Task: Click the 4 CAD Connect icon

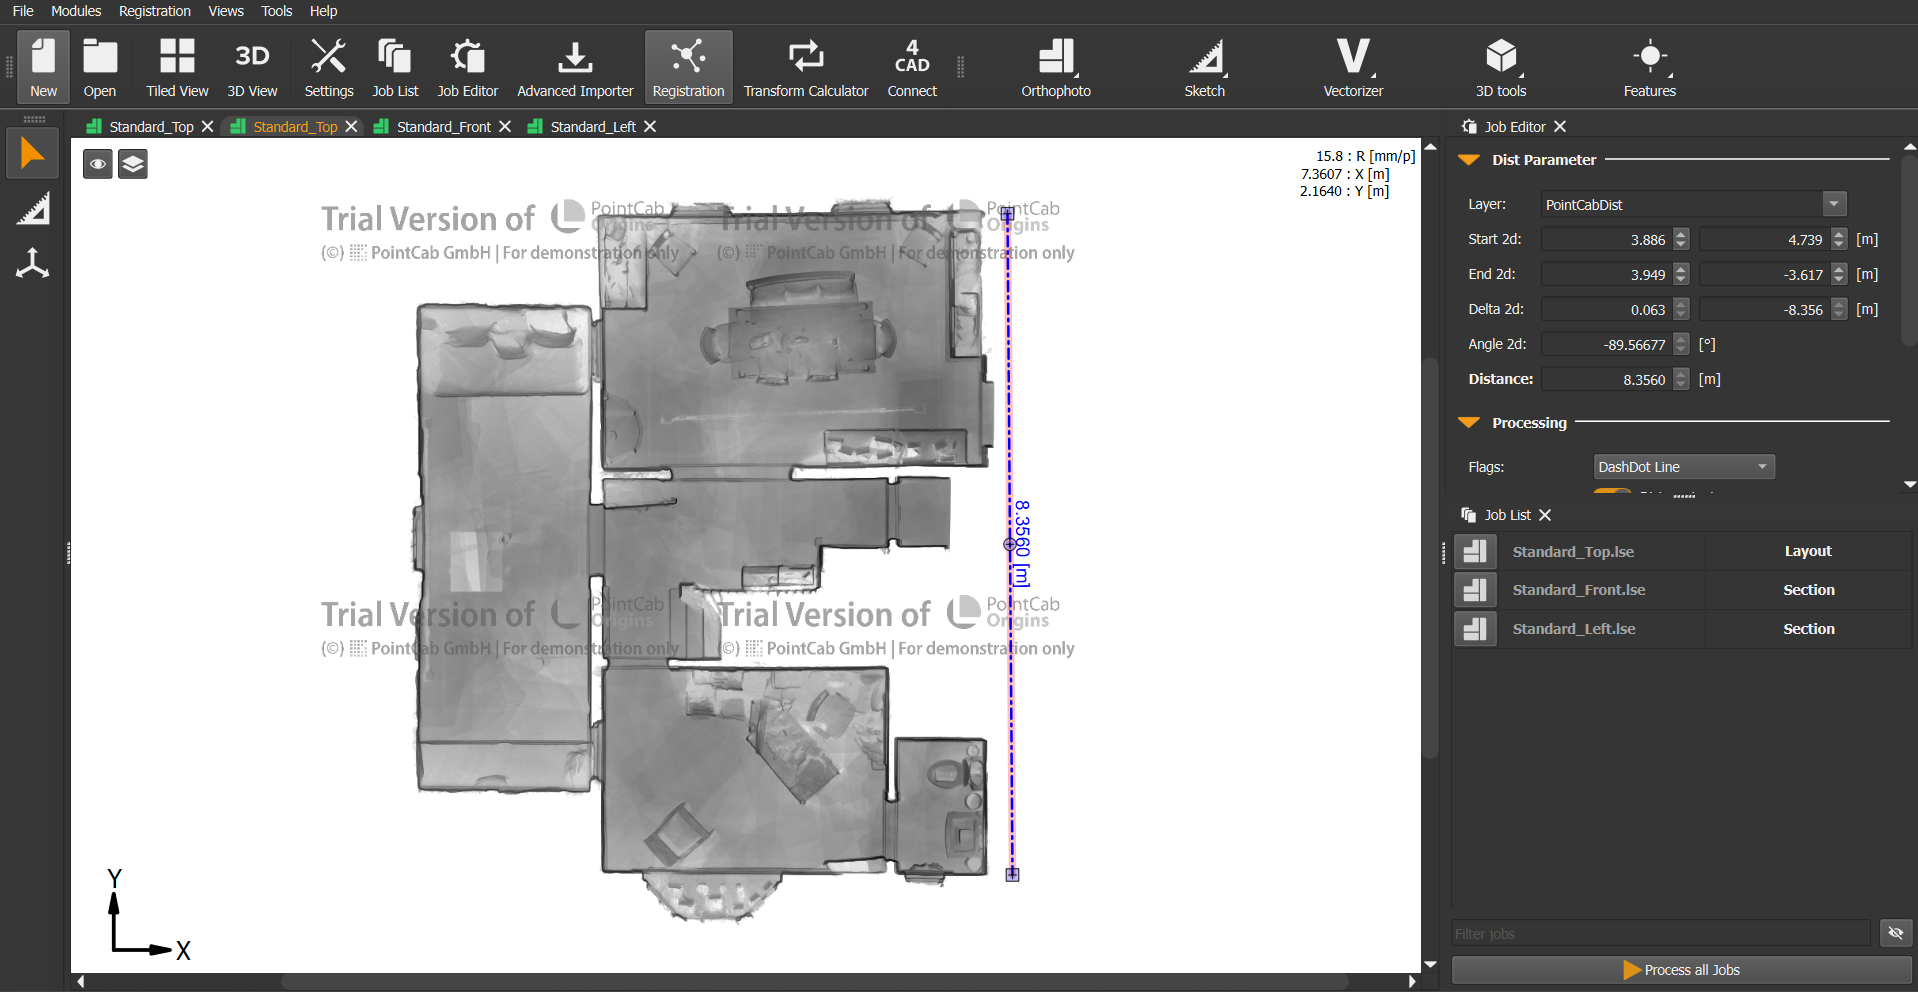Action: [912, 66]
